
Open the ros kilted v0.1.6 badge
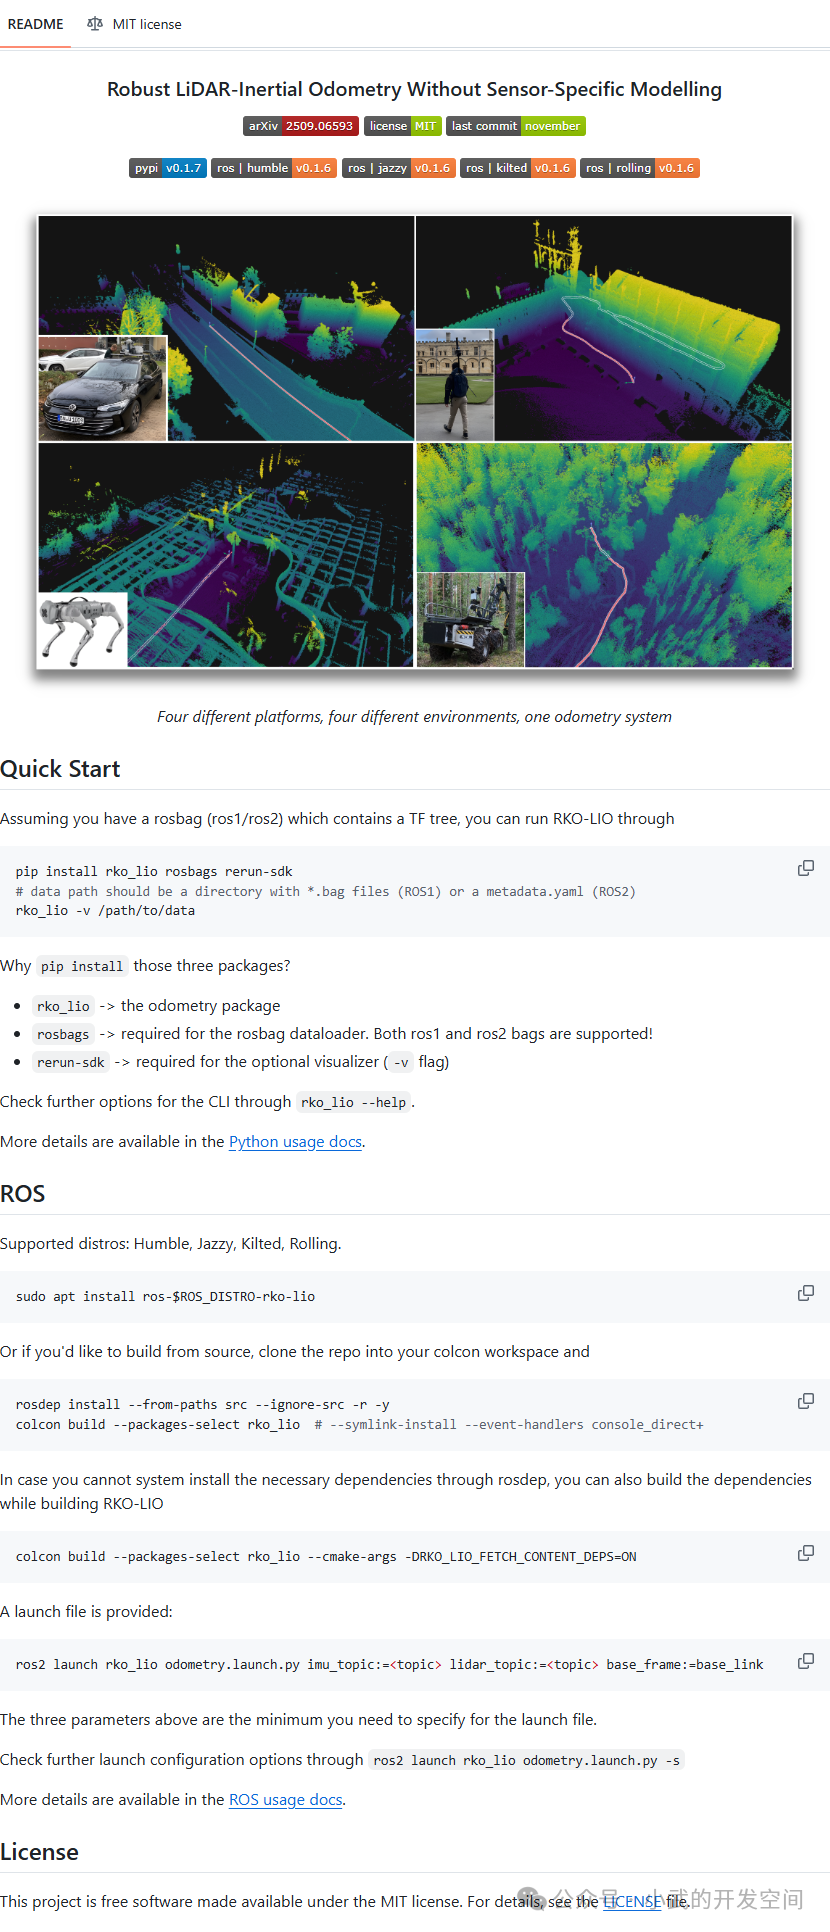[x=518, y=168]
